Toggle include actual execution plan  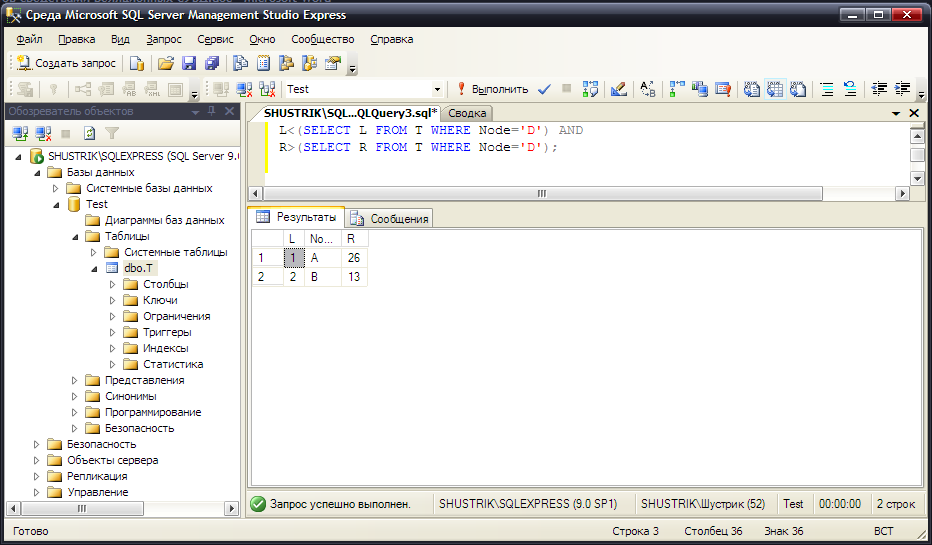click(x=676, y=89)
